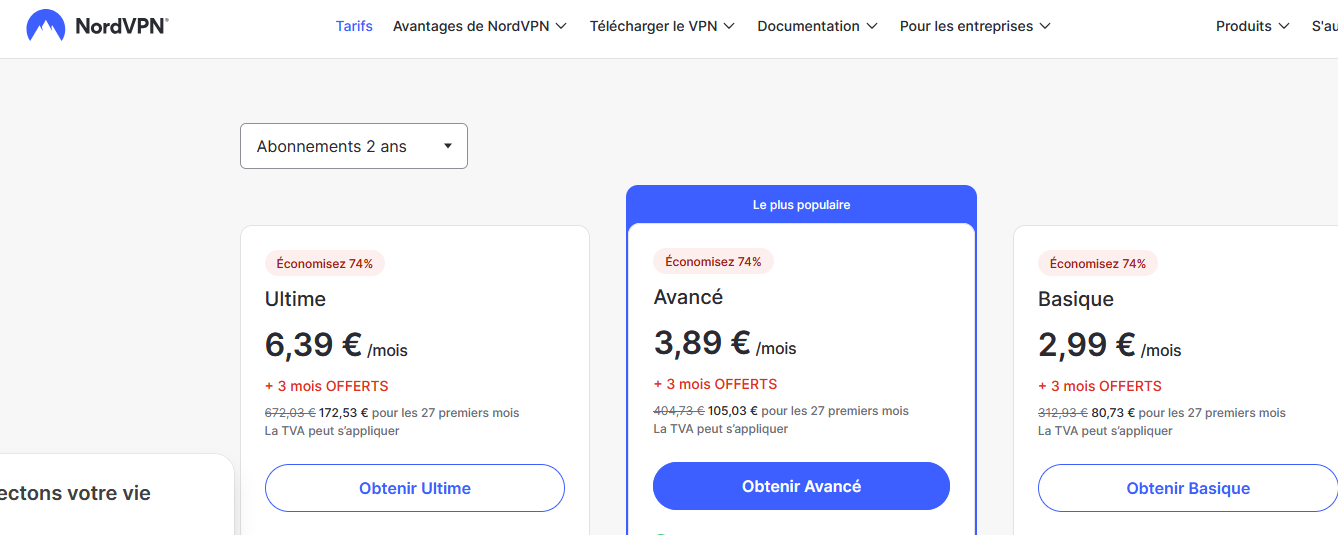Click the NordVPN mountain logo icon

45,26
